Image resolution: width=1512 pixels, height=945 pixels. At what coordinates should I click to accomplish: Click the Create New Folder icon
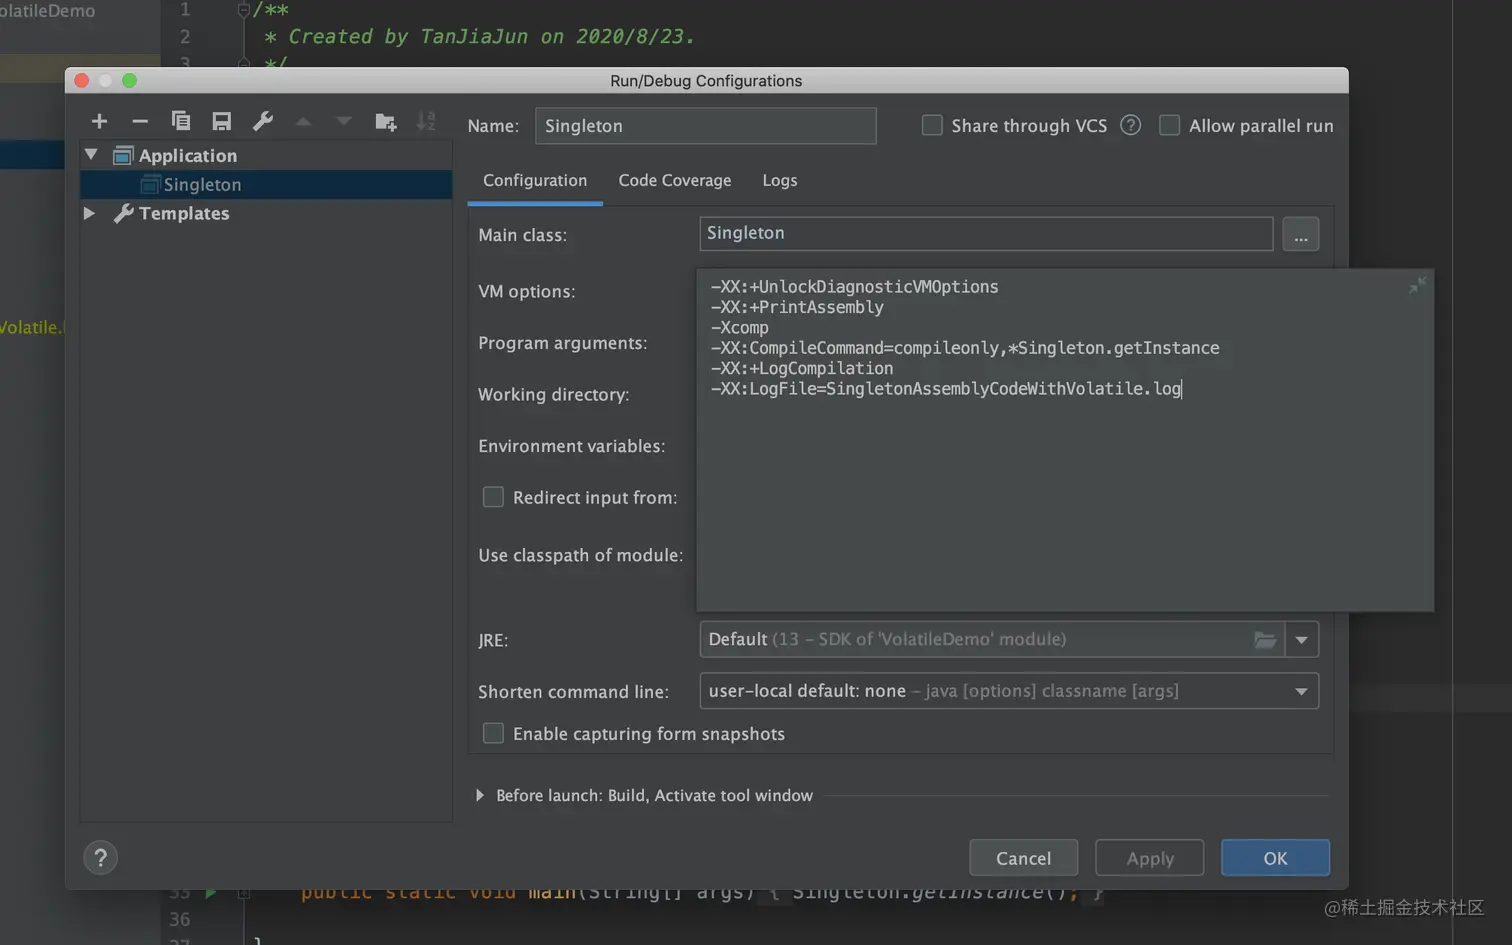385,121
